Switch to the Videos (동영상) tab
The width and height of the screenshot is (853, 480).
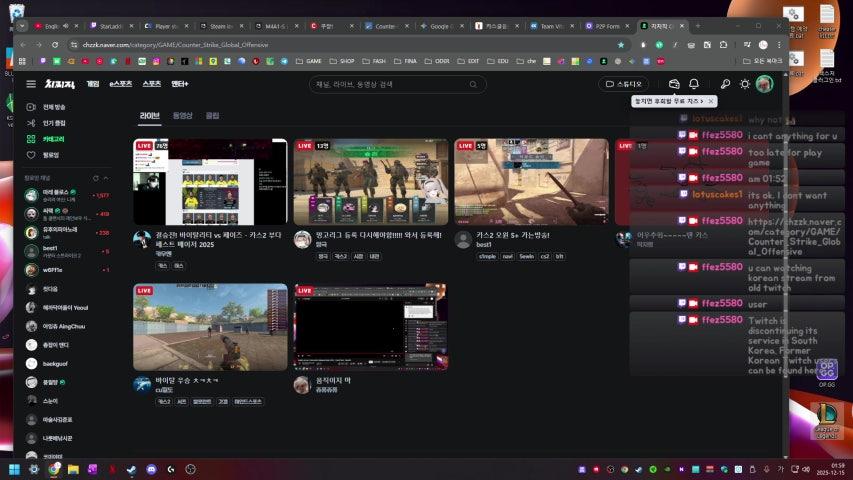(182, 116)
